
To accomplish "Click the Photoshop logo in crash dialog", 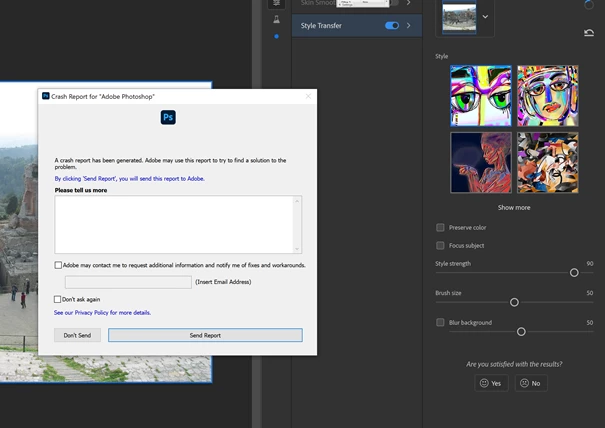I will [x=168, y=117].
